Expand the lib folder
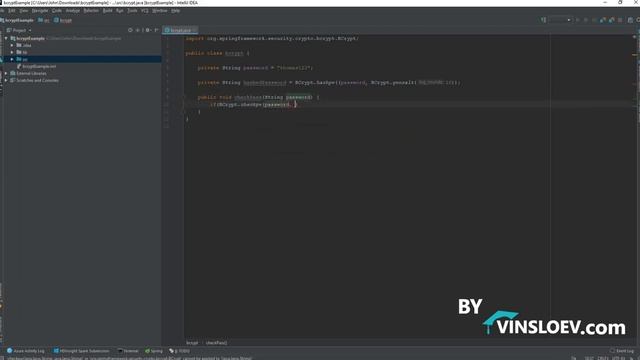The image size is (640, 360). (x=12, y=52)
